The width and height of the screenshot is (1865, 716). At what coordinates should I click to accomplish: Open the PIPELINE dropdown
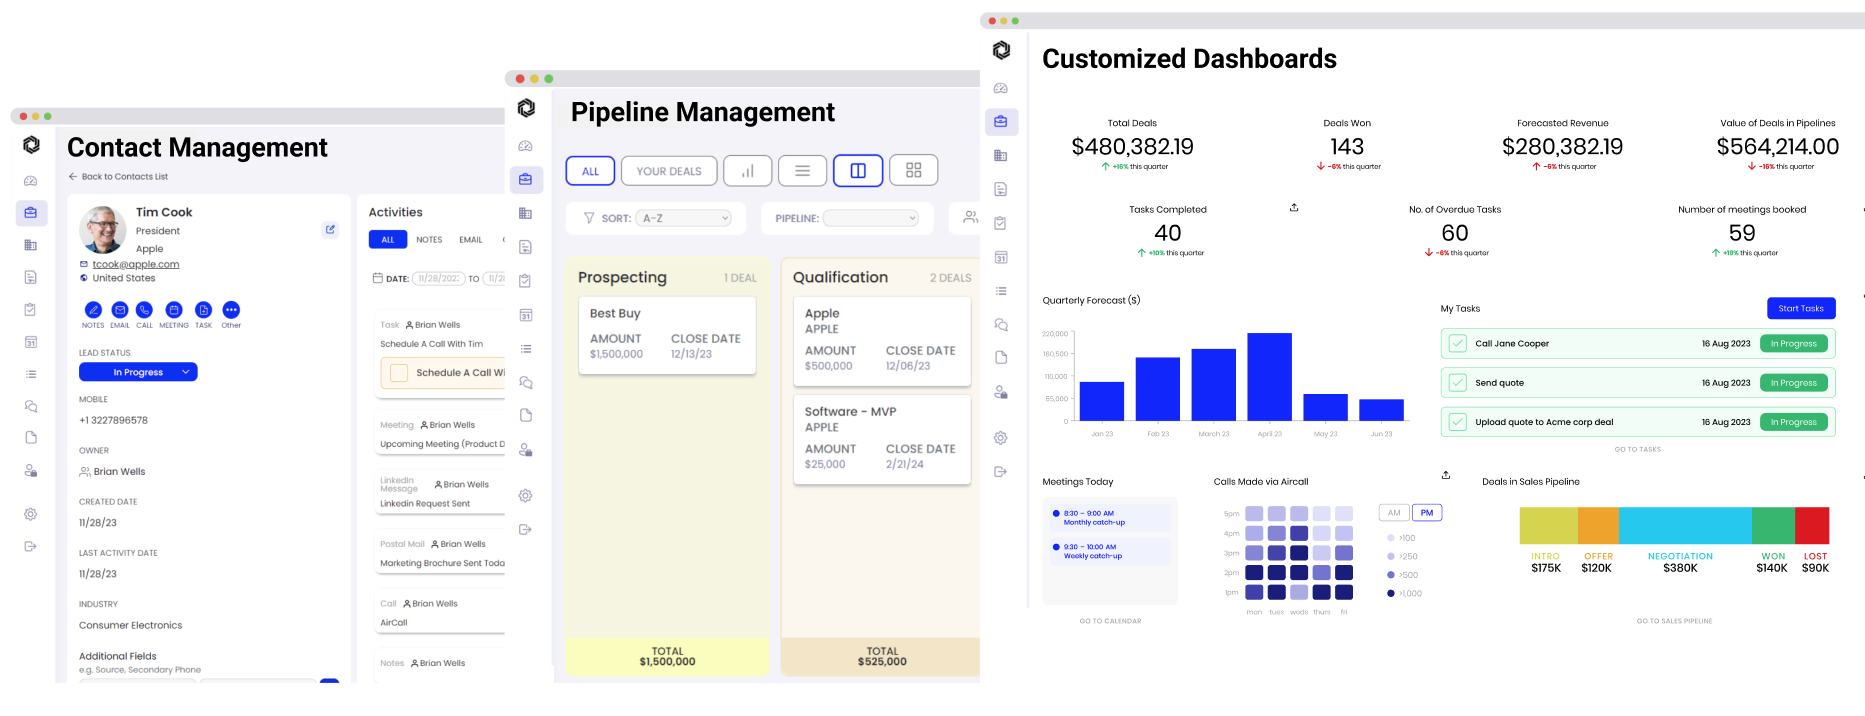[871, 218]
